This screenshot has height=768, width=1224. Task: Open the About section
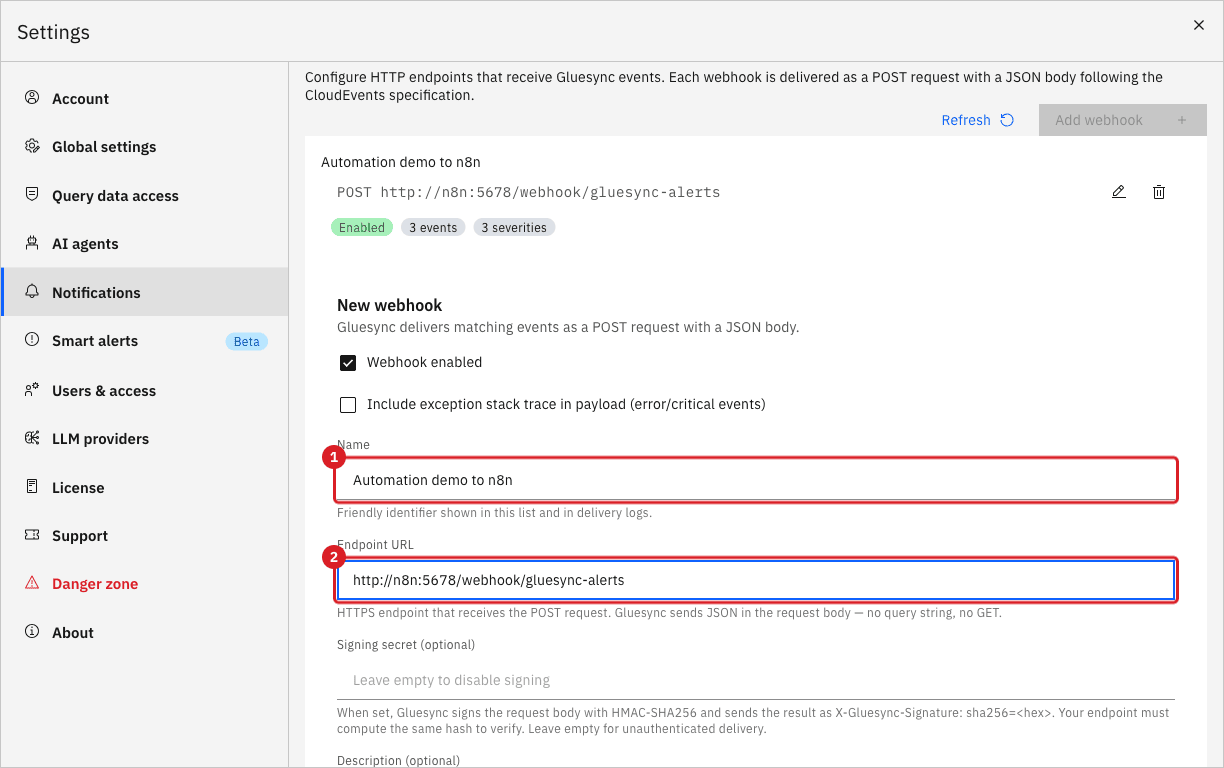coord(145,632)
